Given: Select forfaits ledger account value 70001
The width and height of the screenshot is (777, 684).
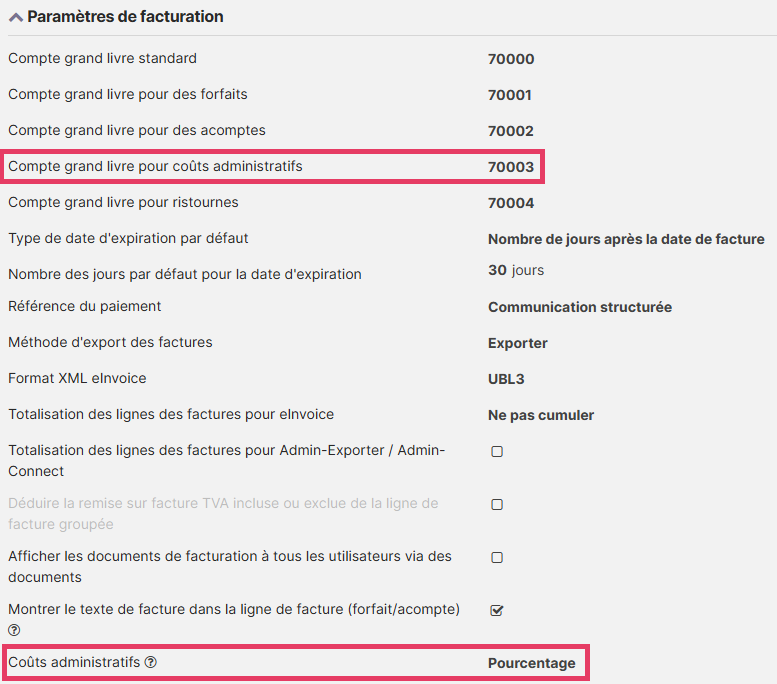Looking at the screenshot, I should (x=510, y=95).
